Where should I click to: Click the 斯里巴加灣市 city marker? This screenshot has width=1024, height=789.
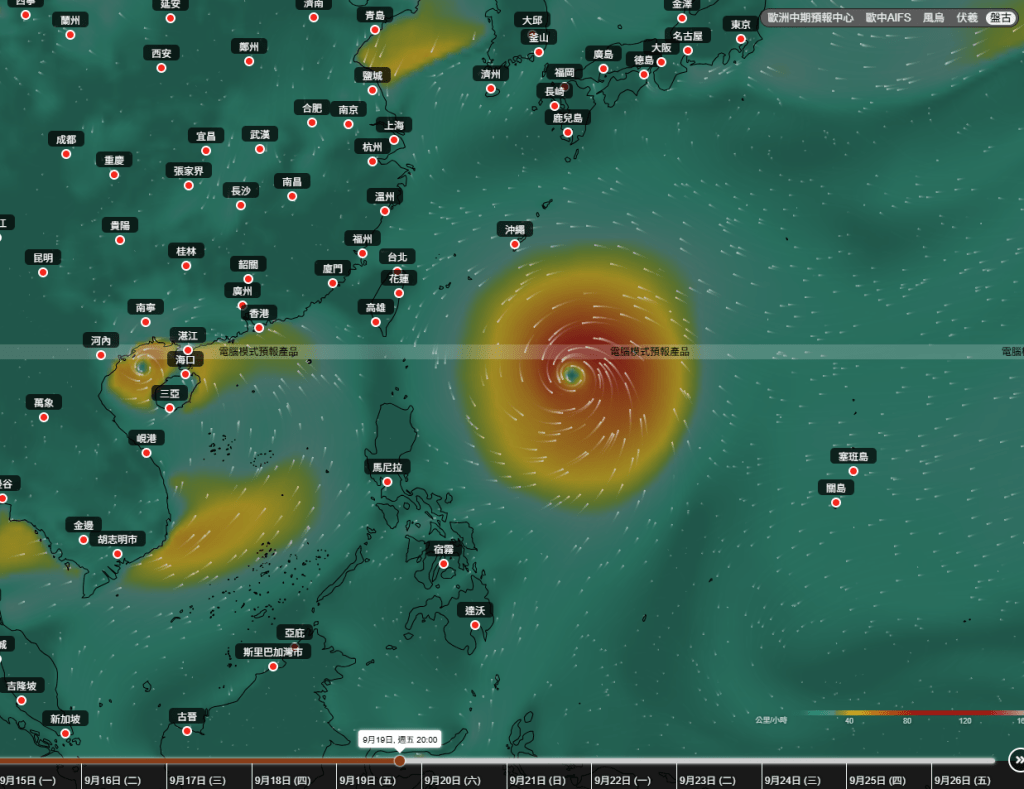point(273,666)
